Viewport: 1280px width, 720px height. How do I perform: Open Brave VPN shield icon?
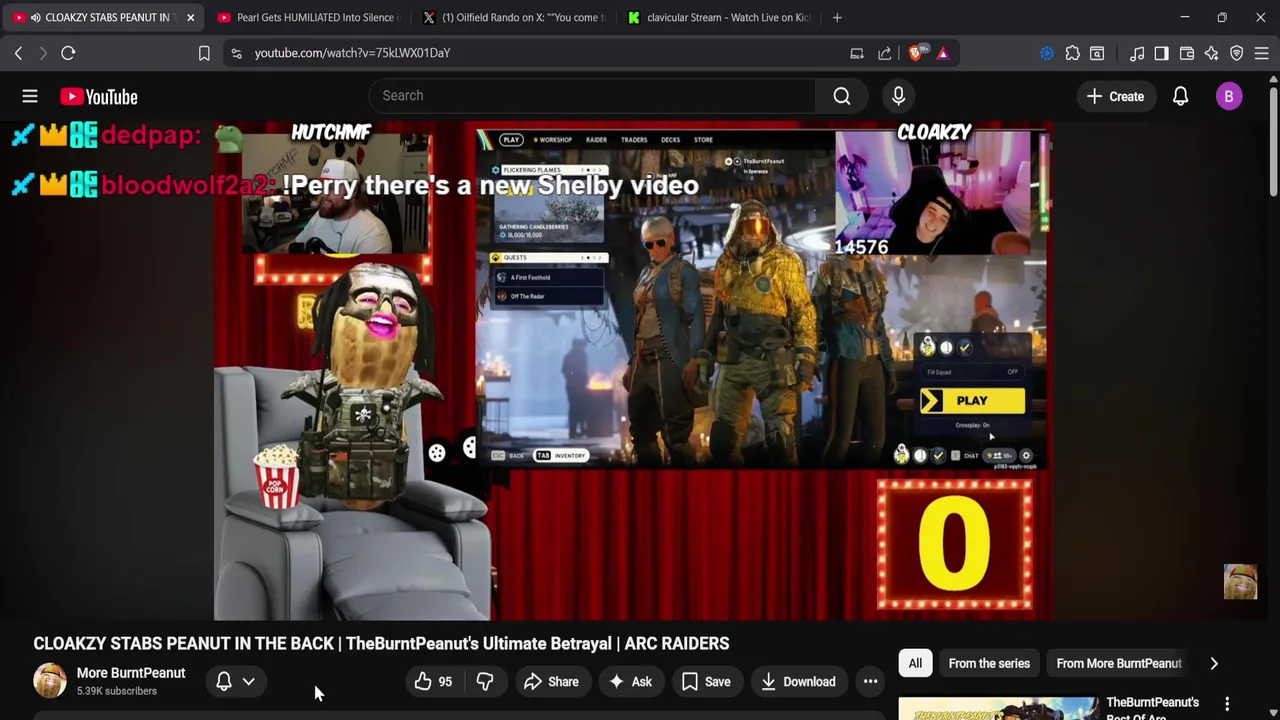coord(1237,53)
